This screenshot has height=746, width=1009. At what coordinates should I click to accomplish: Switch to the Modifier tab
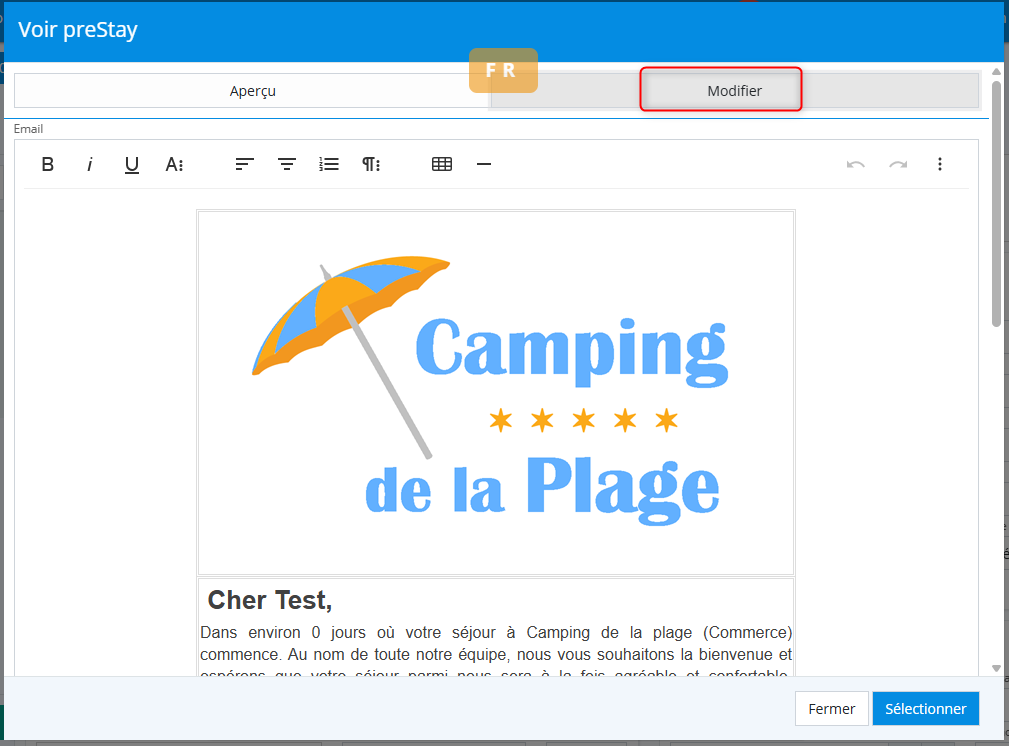click(x=734, y=91)
